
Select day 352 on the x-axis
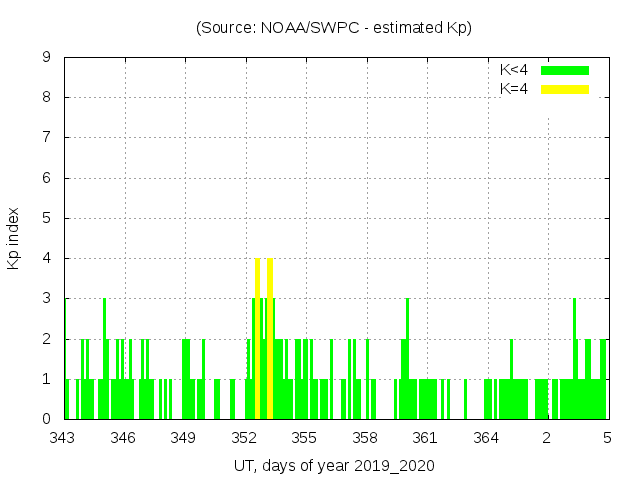pyautogui.click(x=245, y=438)
